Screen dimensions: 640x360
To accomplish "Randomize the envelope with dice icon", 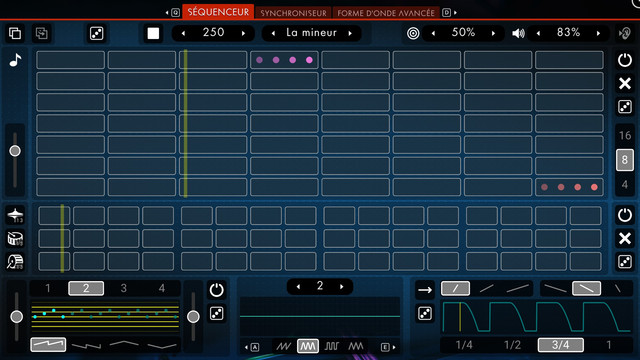I will pos(425,313).
